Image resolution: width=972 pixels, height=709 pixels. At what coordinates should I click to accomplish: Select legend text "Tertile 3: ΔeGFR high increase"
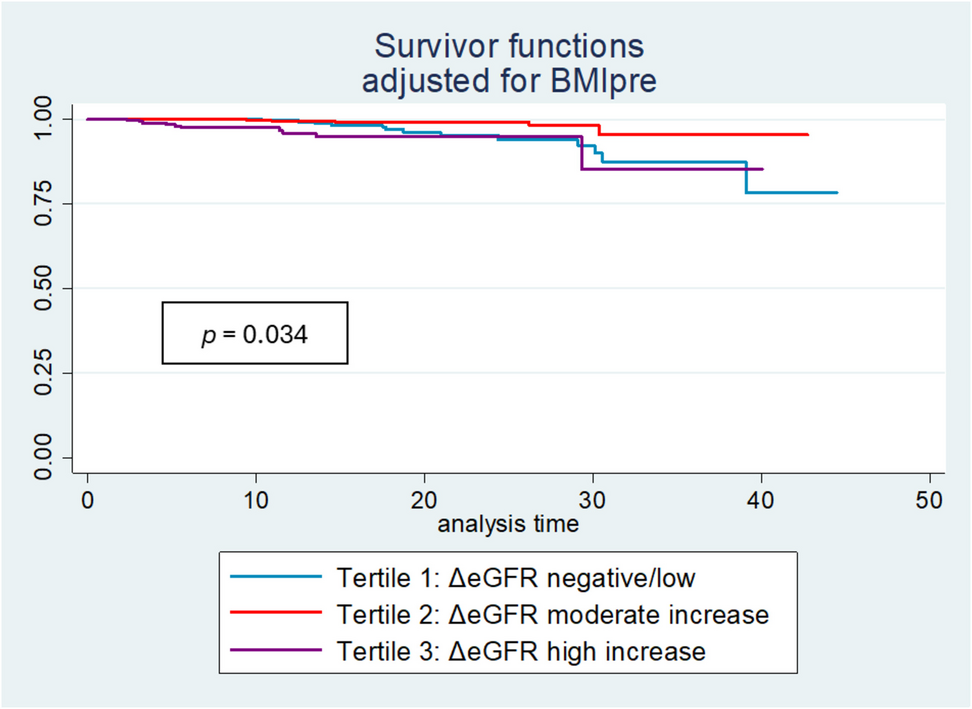click(523, 651)
